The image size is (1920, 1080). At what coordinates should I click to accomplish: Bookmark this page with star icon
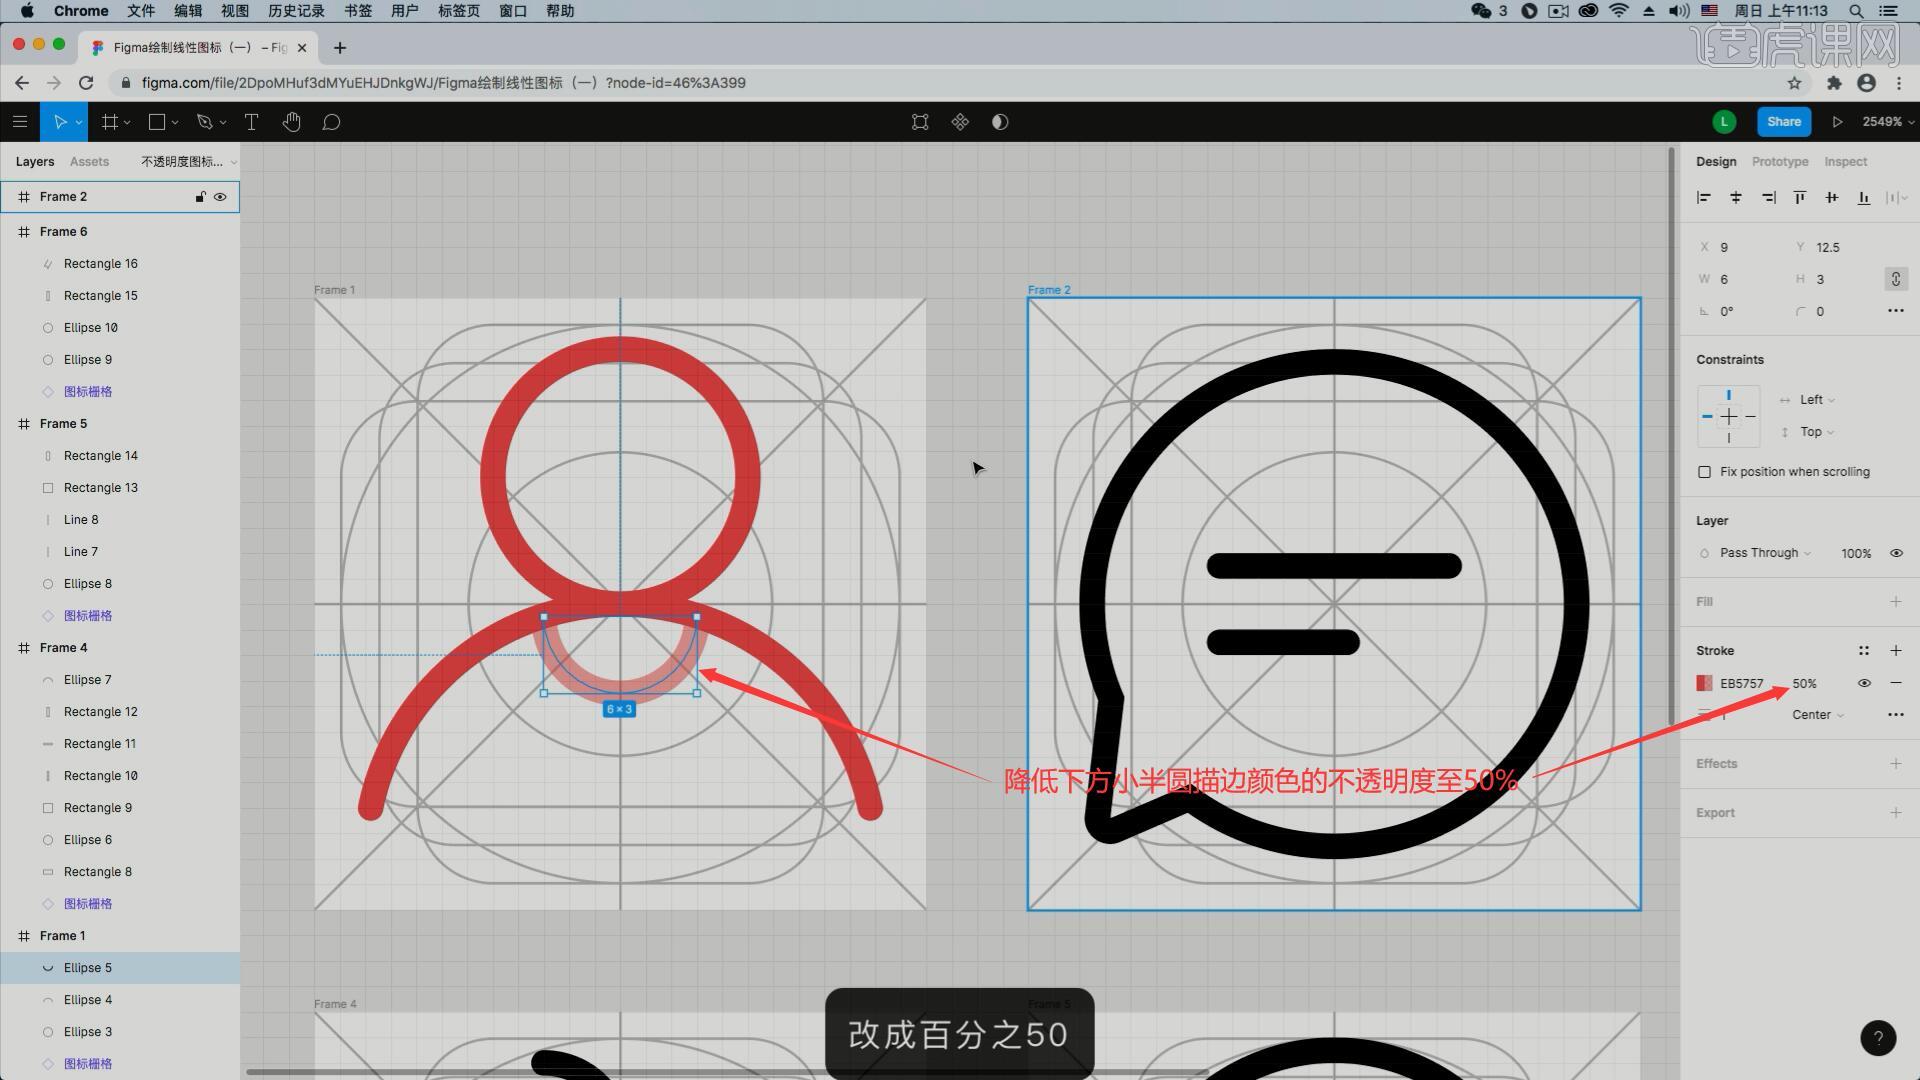click(x=1795, y=83)
